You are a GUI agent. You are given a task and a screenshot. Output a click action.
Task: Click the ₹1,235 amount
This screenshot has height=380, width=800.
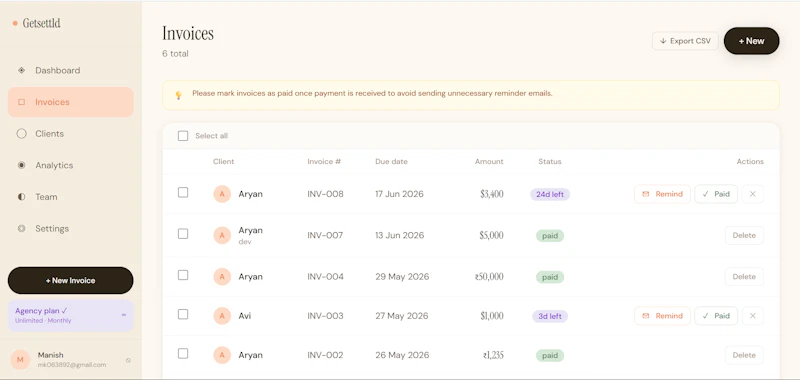pyautogui.click(x=493, y=355)
